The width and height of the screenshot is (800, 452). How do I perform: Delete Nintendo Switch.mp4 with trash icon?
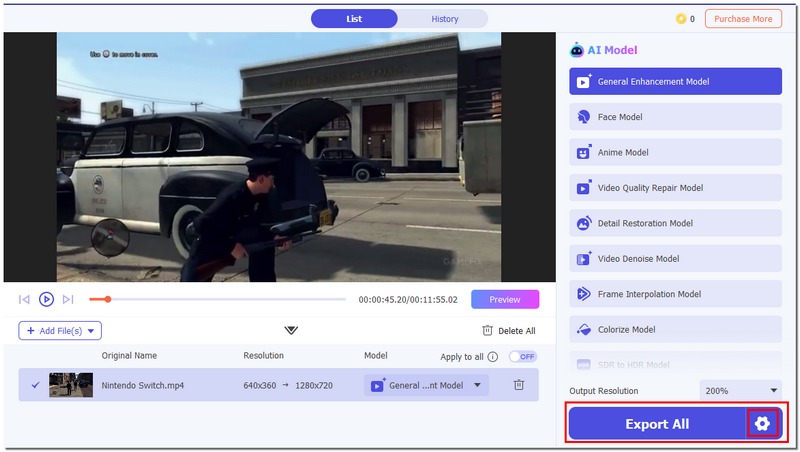click(x=519, y=385)
